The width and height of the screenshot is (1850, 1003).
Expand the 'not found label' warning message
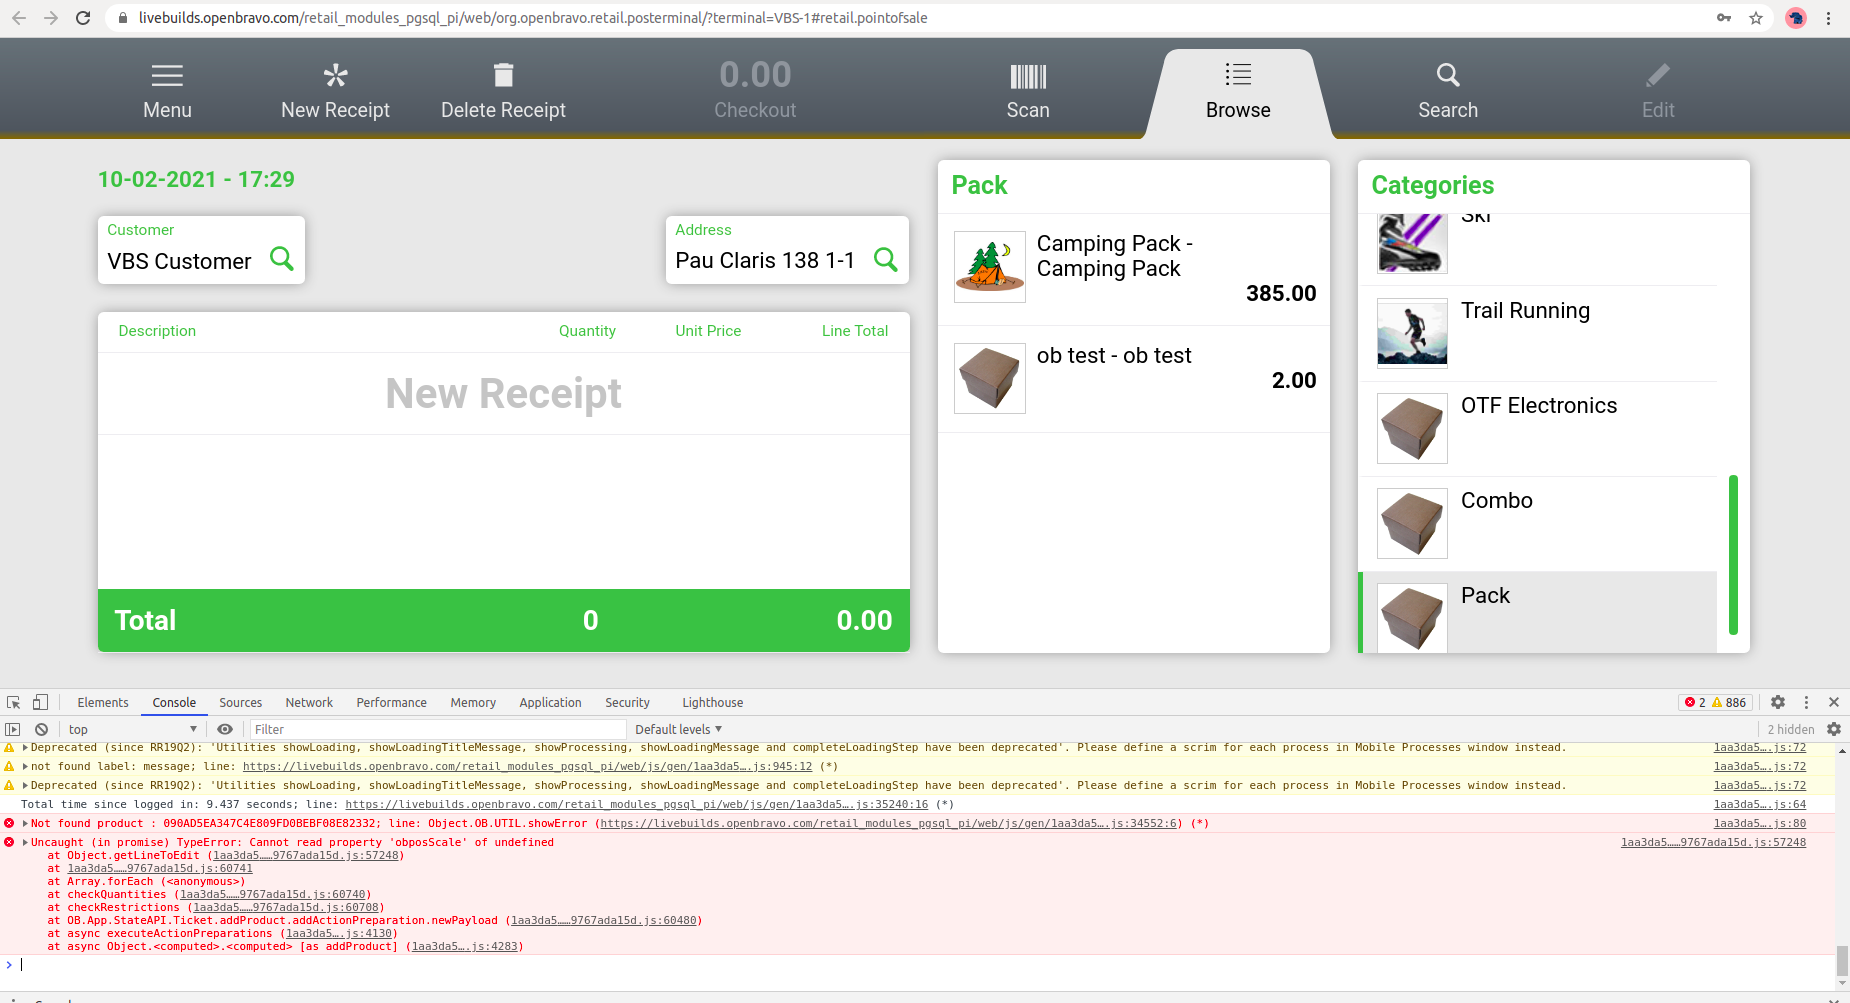coord(25,767)
